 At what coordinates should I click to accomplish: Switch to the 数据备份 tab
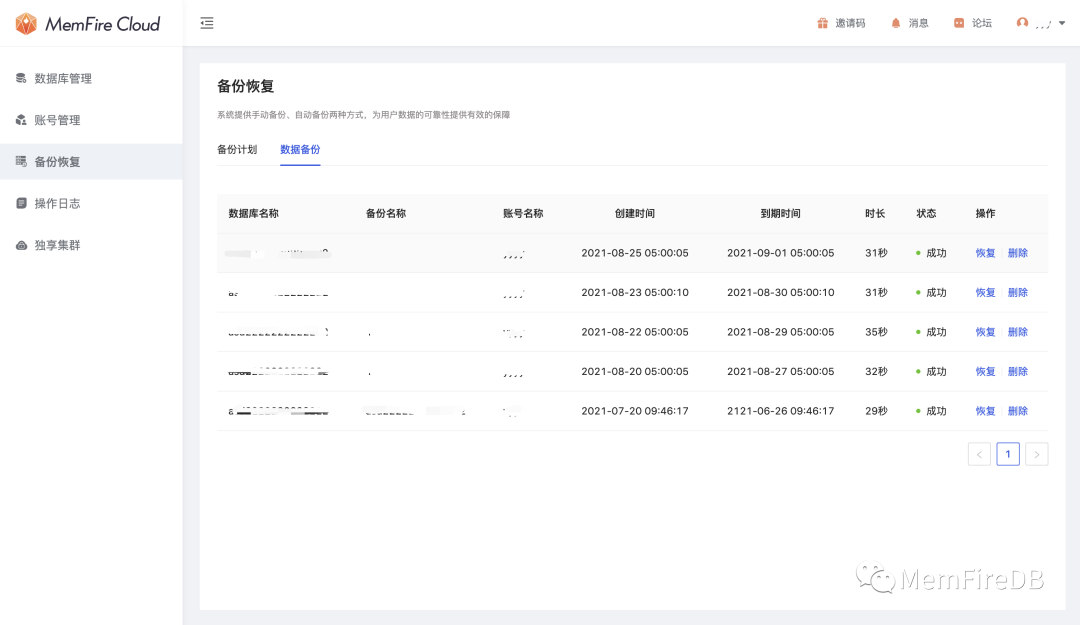[x=300, y=150]
